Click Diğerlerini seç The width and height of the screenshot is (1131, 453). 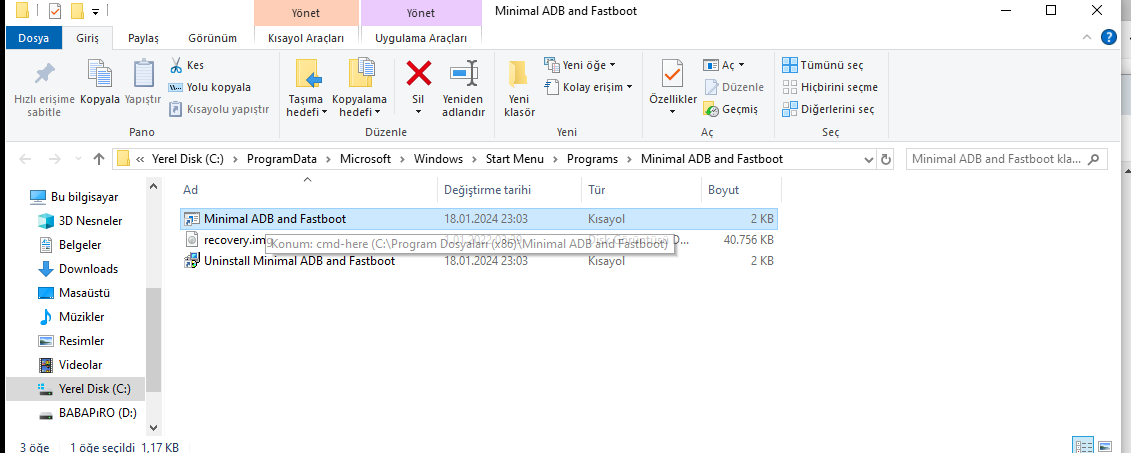828,110
